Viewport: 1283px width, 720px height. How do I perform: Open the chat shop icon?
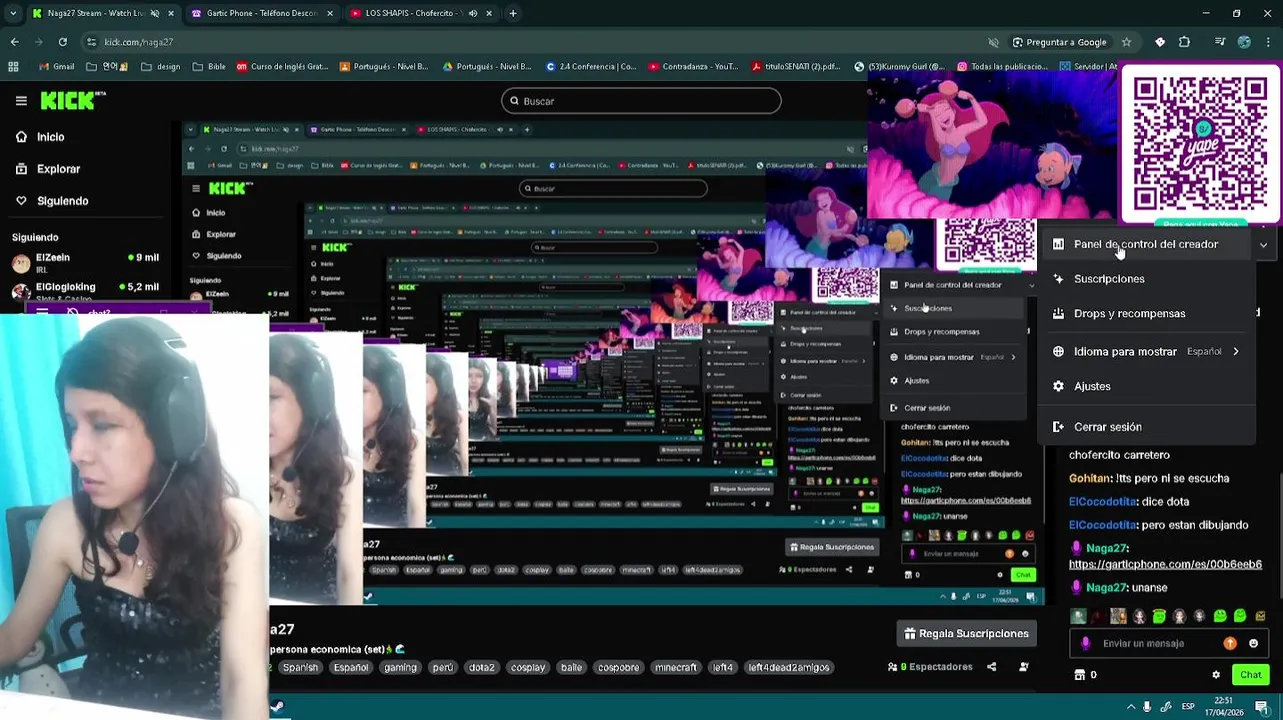click(1079, 675)
